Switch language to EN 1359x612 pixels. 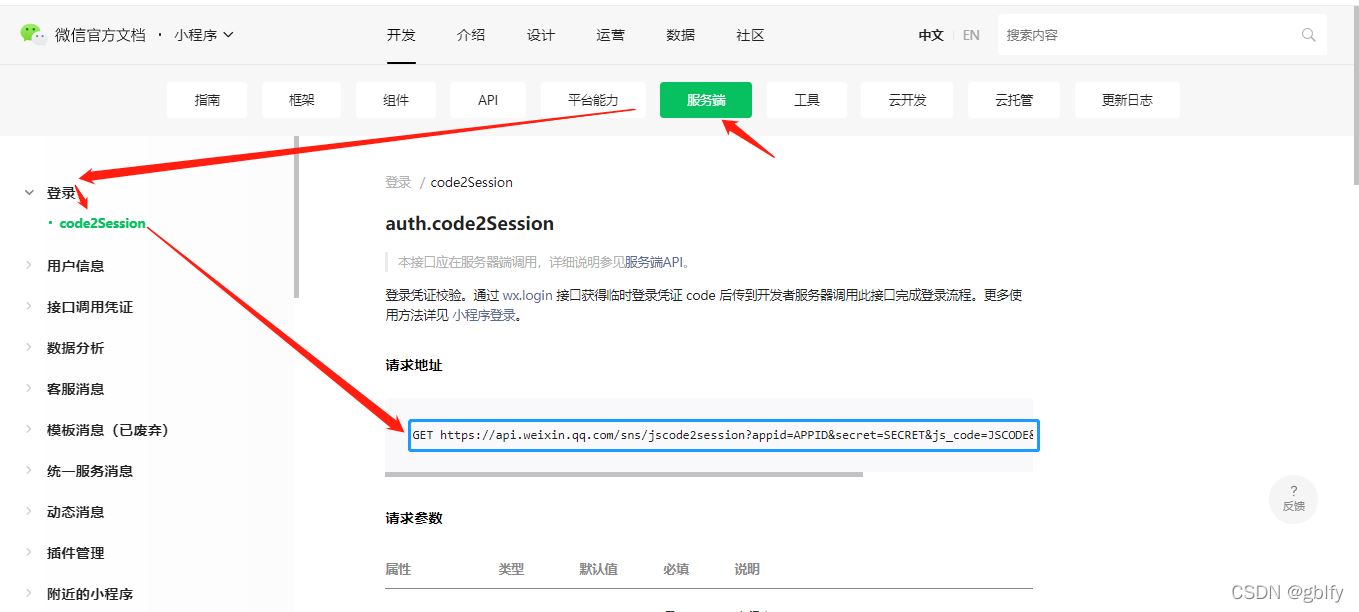(x=971, y=35)
